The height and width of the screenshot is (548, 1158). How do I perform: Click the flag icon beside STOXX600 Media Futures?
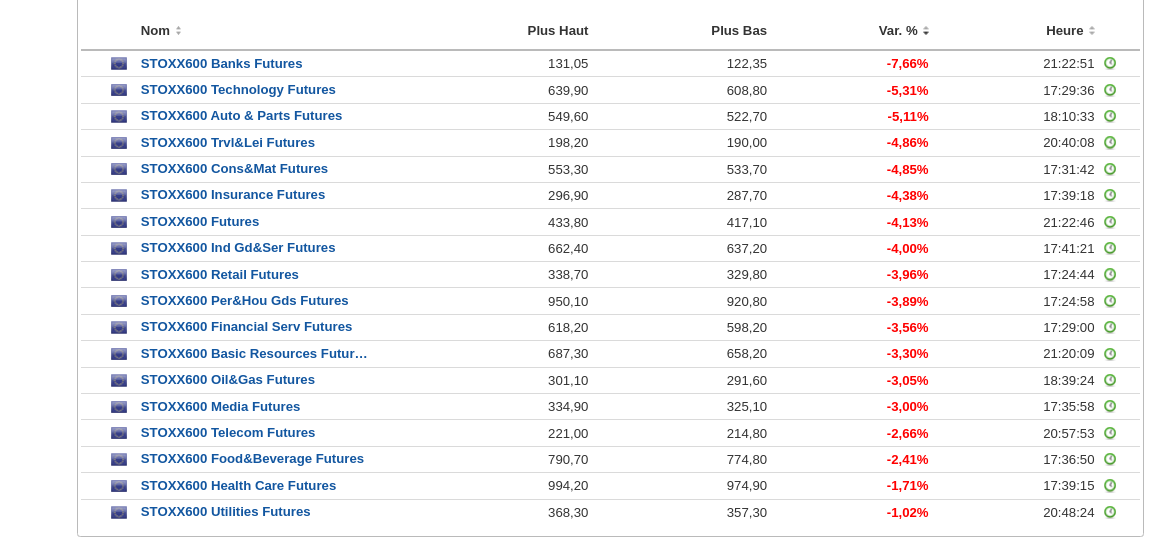point(119,407)
